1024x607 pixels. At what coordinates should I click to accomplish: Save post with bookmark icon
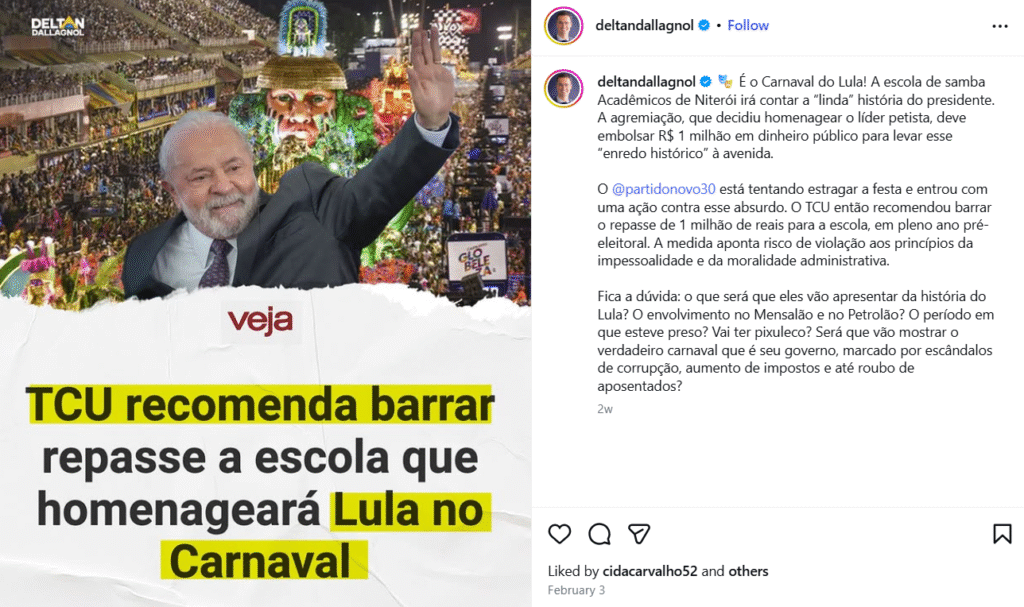click(1002, 534)
